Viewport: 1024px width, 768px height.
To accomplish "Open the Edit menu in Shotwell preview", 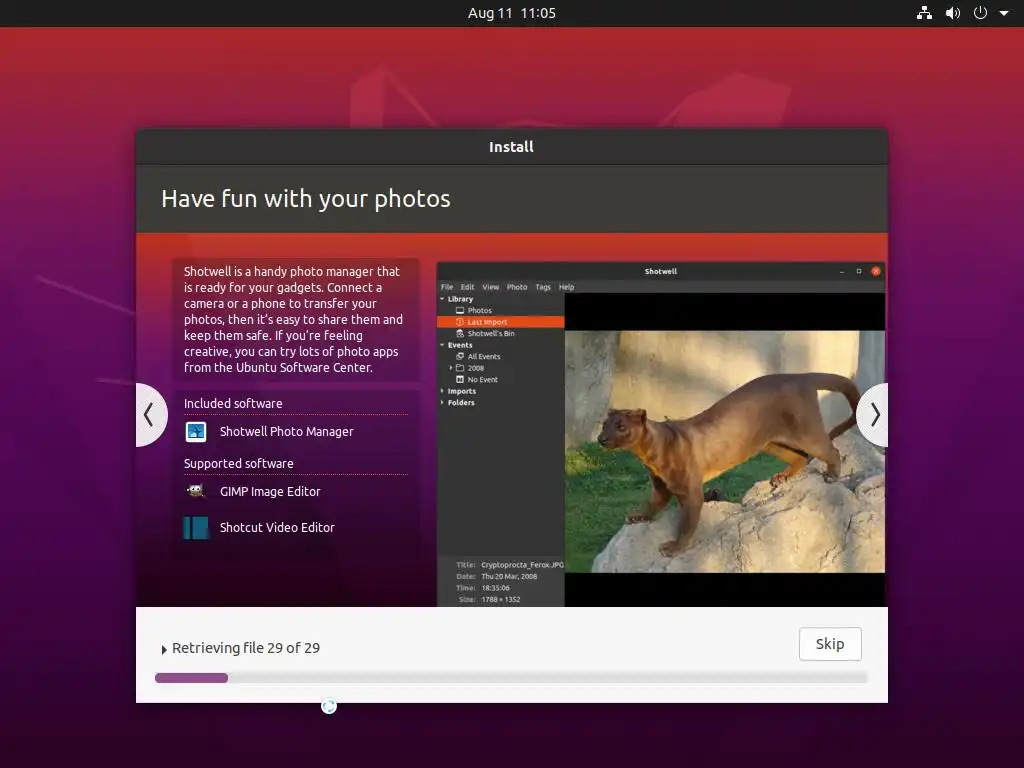I will tap(468, 287).
